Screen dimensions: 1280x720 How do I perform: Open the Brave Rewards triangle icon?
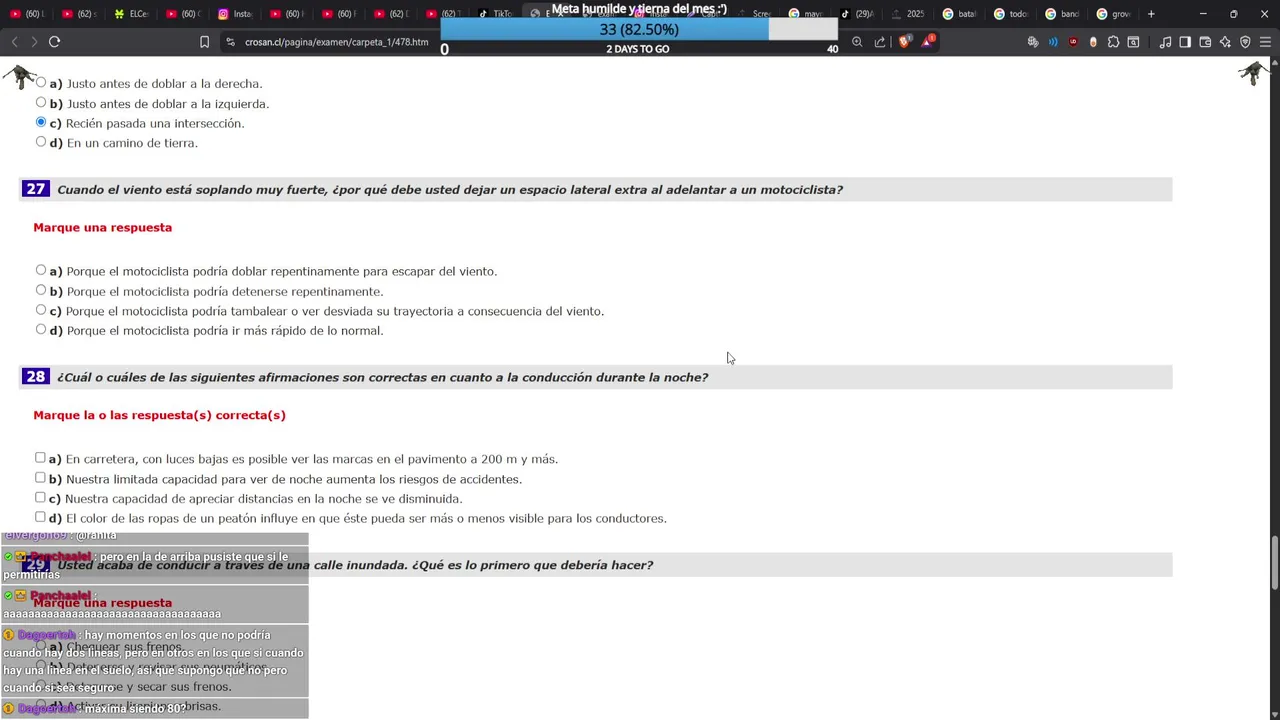tap(928, 42)
